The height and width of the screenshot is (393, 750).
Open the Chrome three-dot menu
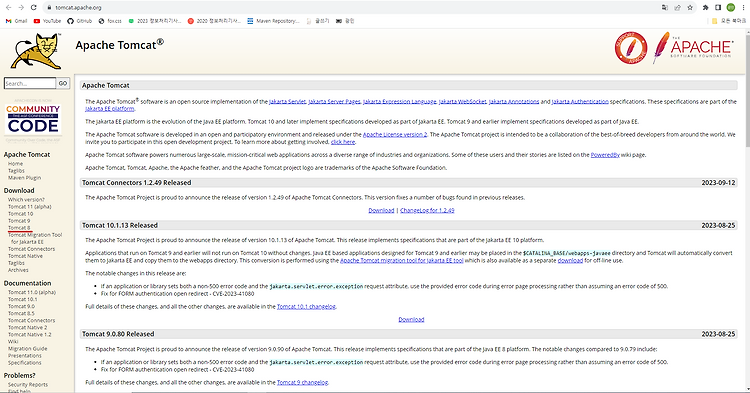click(x=743, y=8)
